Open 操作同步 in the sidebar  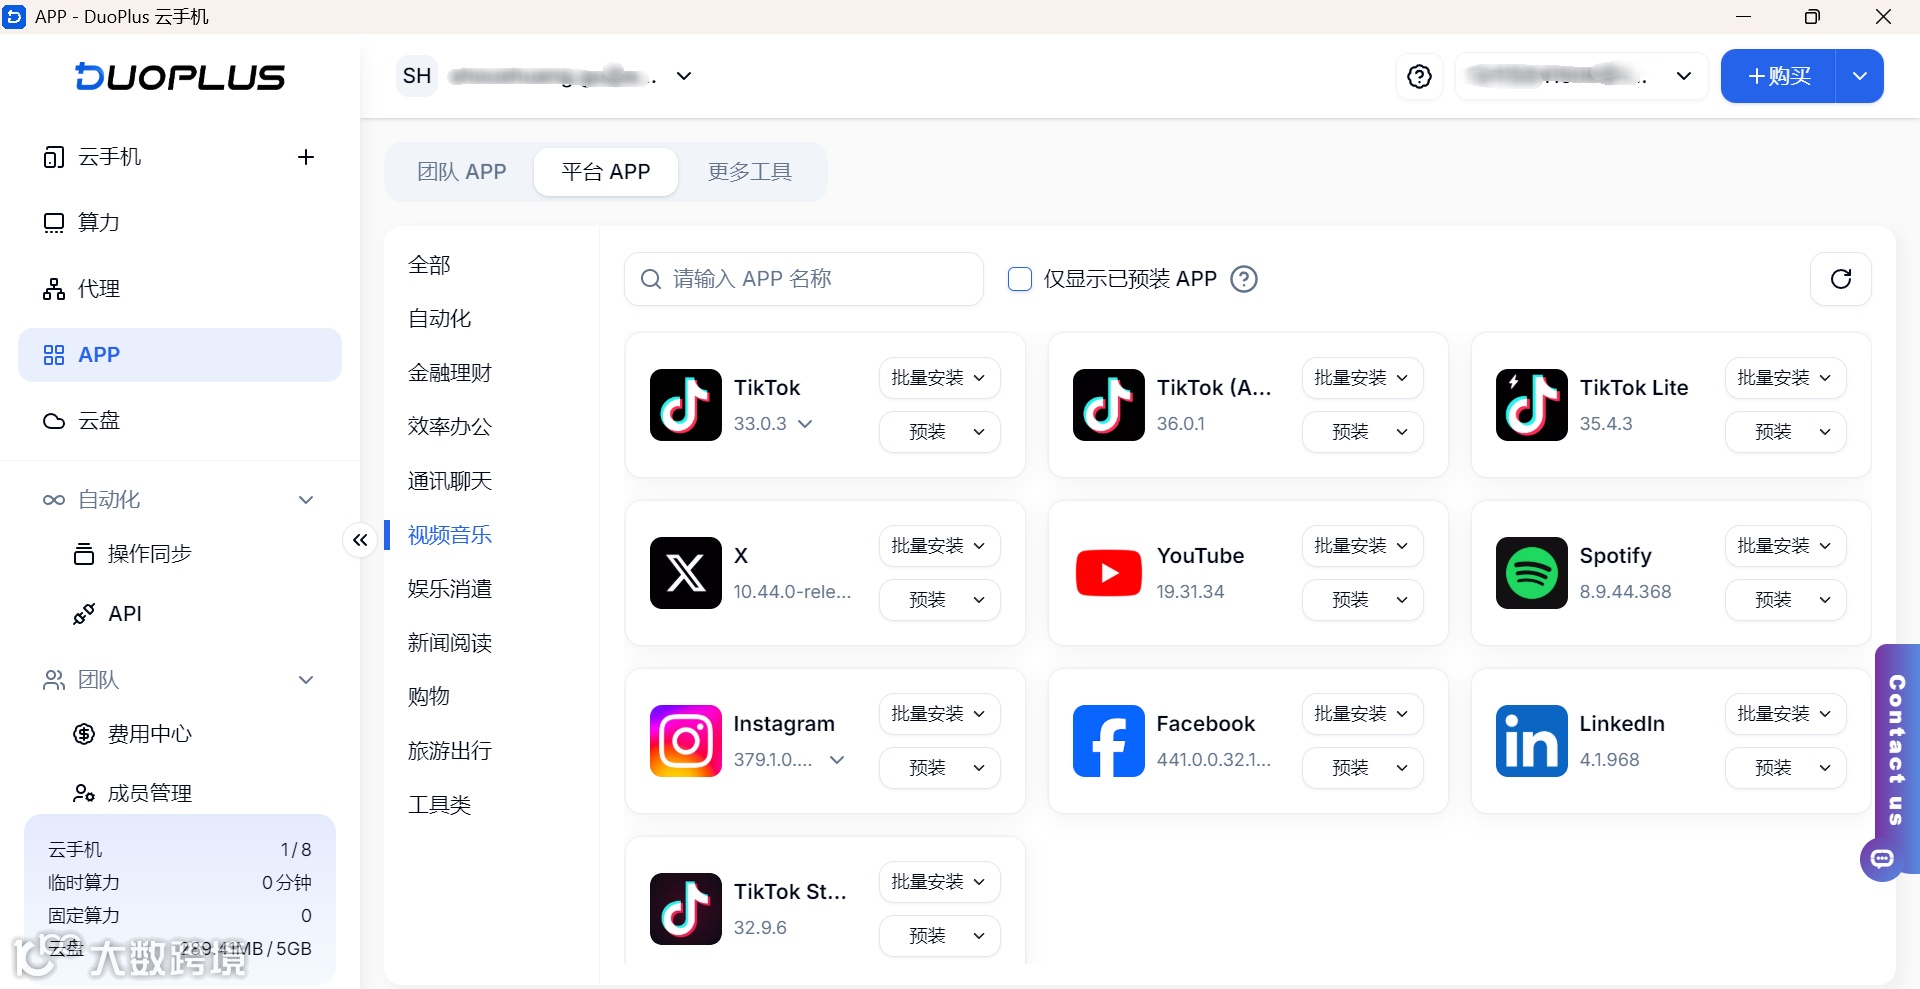point(150,554)
